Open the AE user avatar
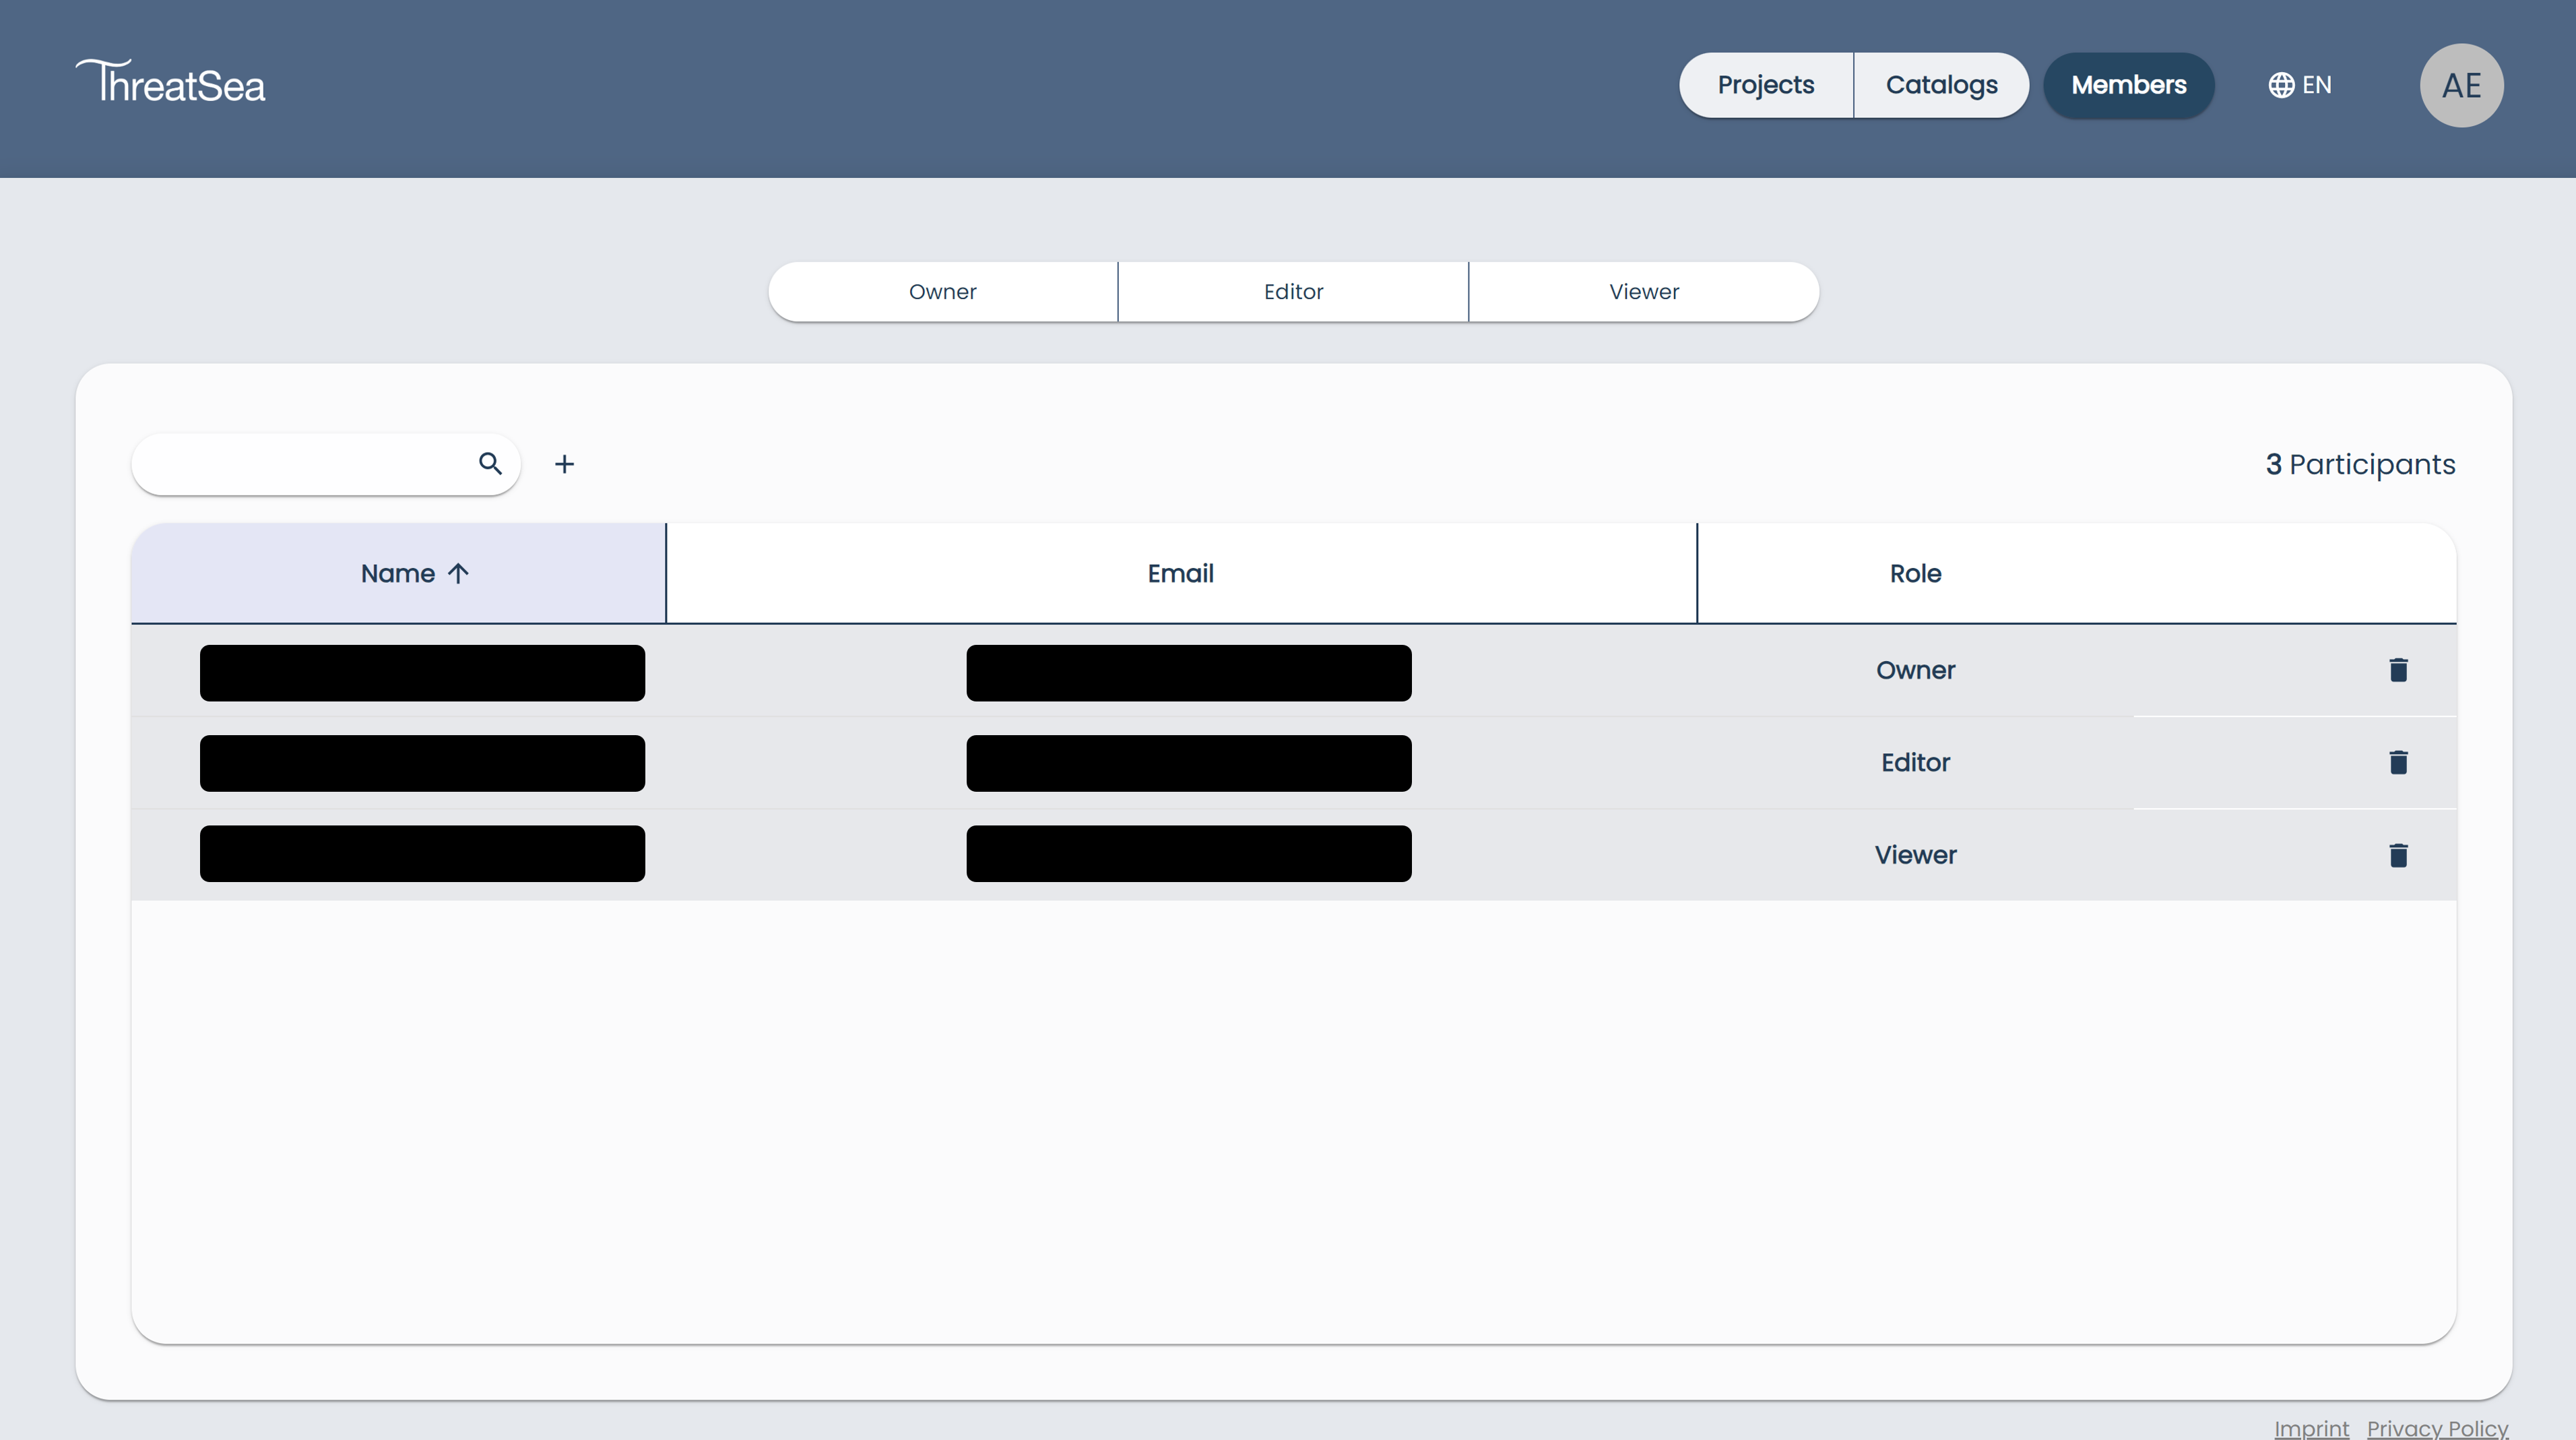 (2461, 85)
